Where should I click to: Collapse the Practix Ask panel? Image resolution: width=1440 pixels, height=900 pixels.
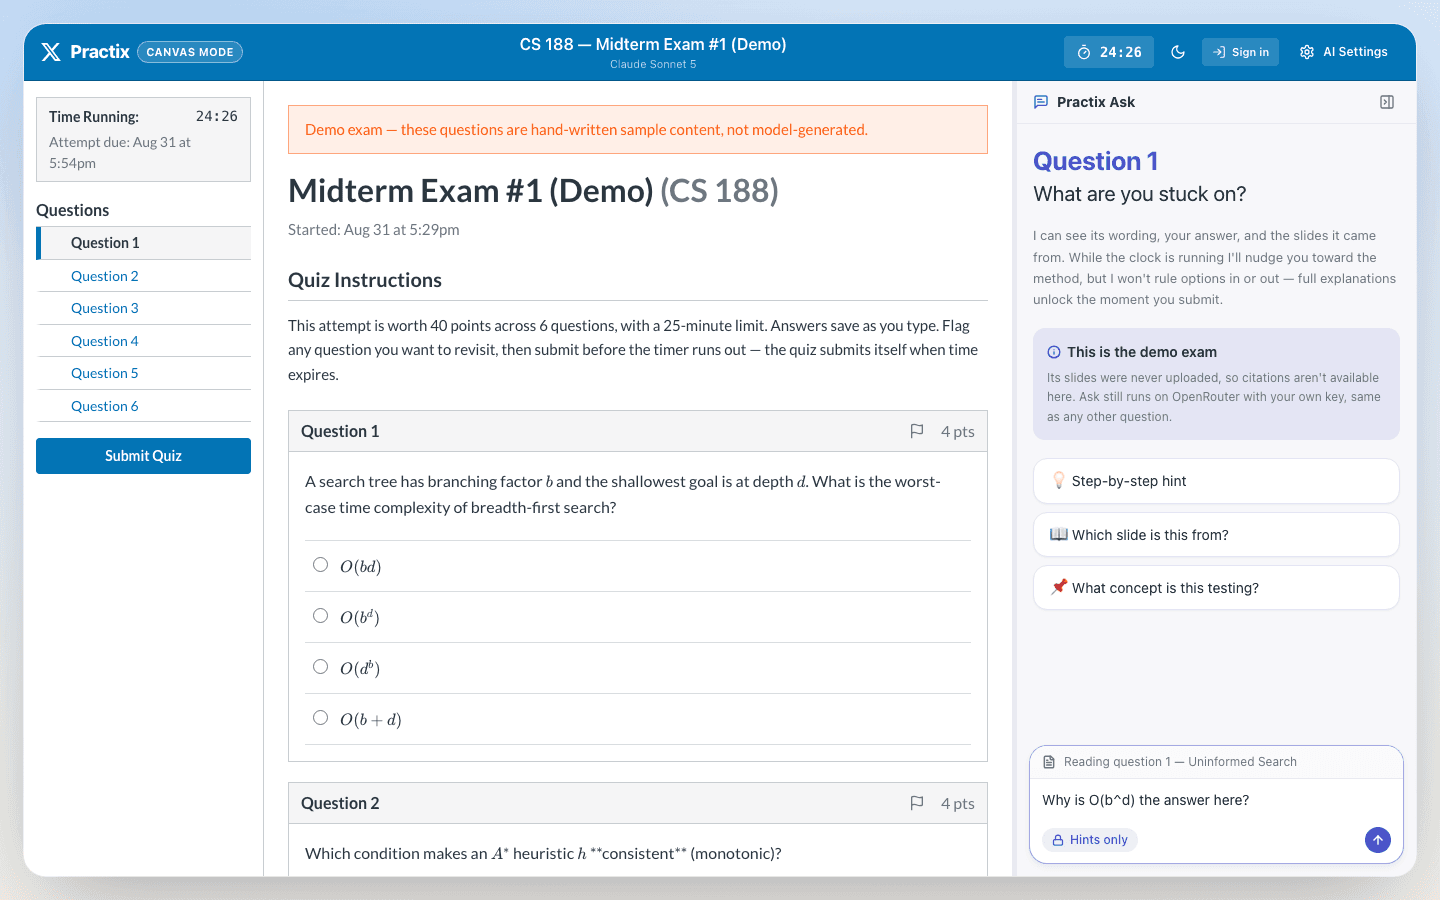coord(1387,102)
